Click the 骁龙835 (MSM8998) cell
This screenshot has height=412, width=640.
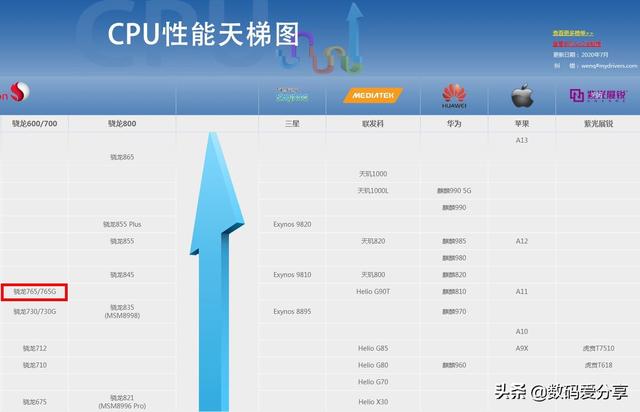click(122, 311)
